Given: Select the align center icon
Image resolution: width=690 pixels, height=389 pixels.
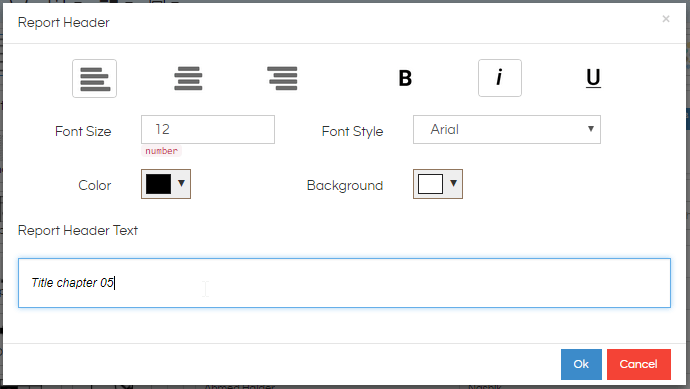Looking at the screenshot, I should point(188,79).
